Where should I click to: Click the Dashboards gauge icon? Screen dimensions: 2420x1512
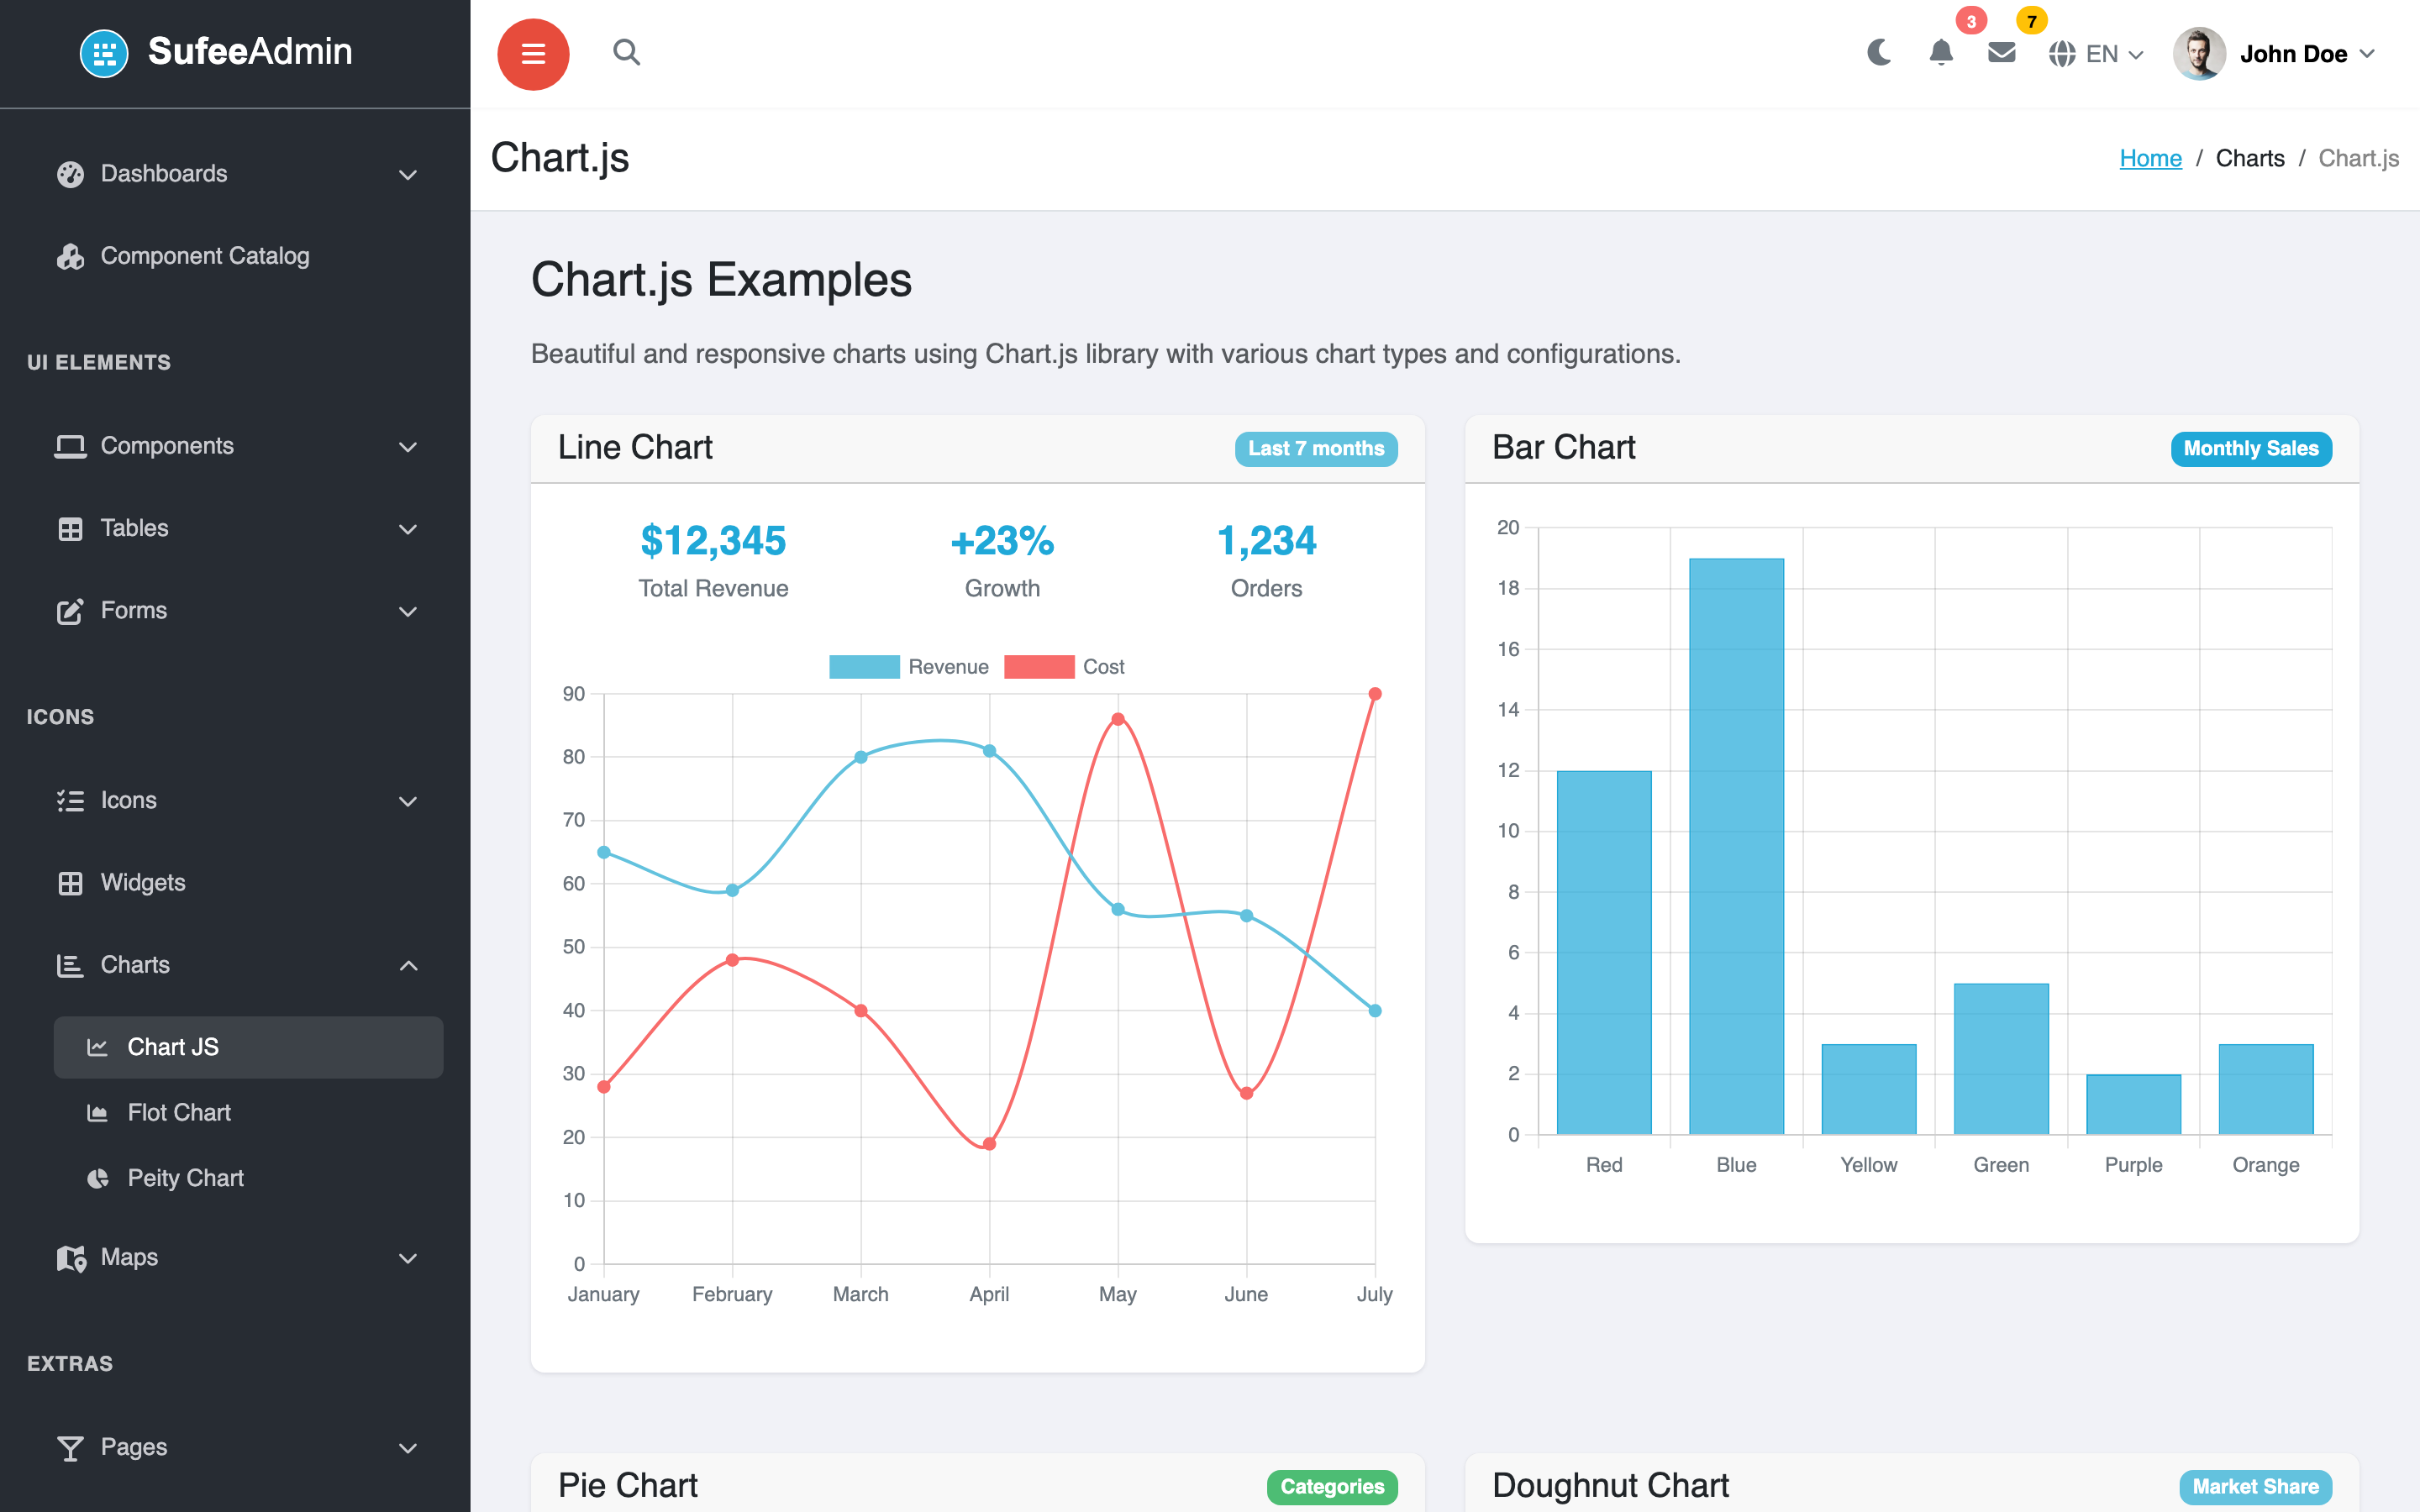70,174
